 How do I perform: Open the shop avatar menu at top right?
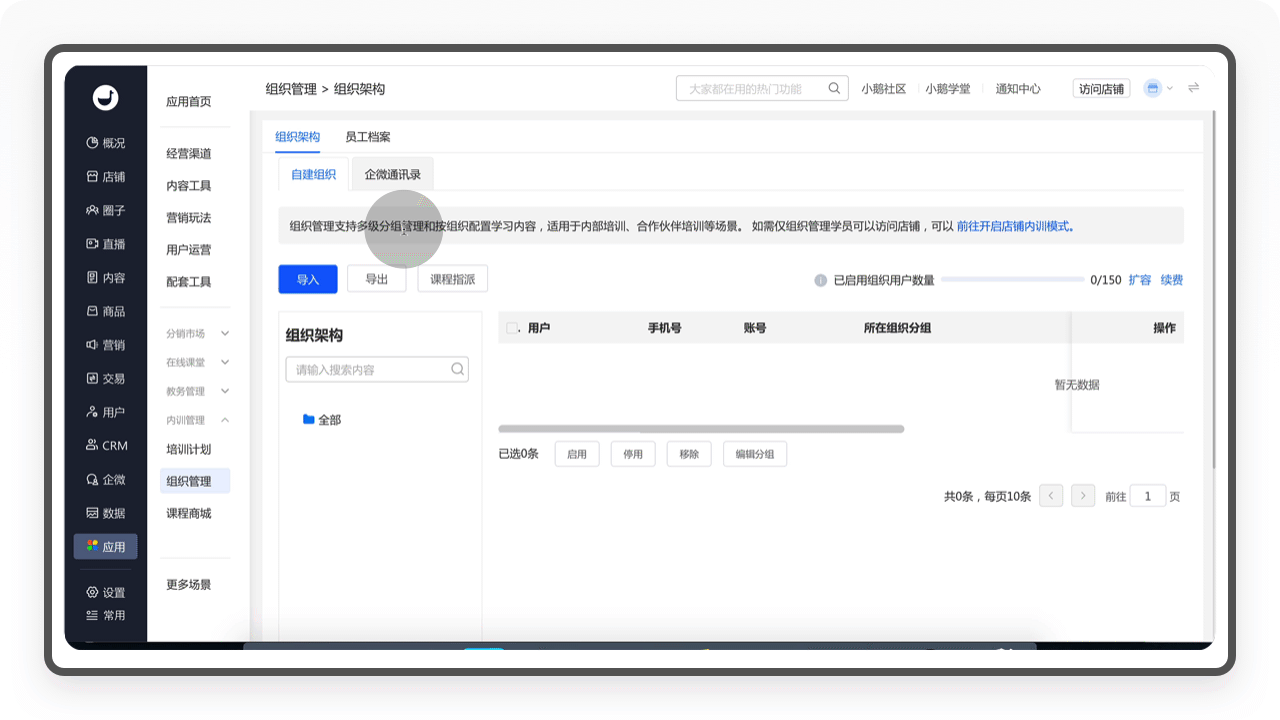coord(1158,88)
